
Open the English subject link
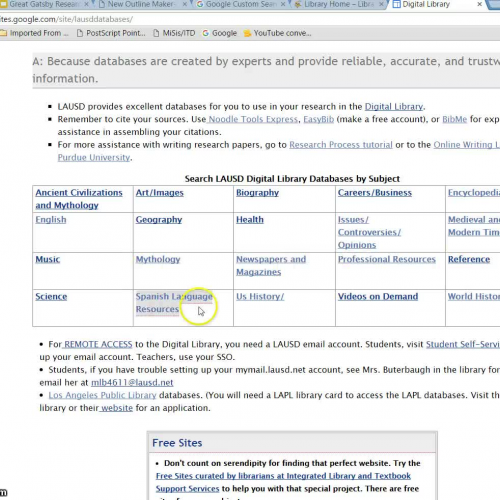point(51,220)
